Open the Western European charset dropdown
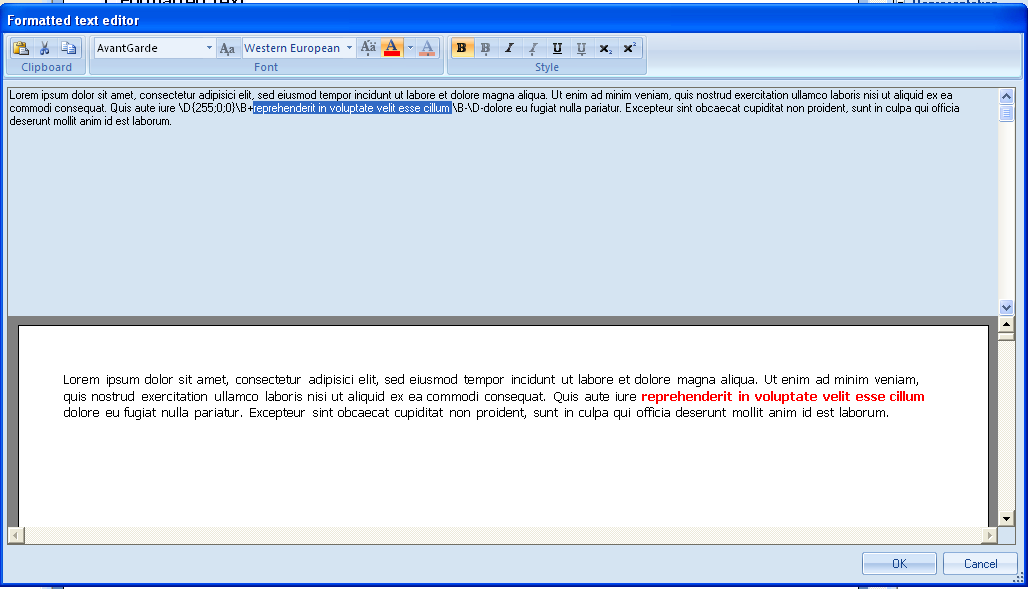The height and width of the screenshot is (589, 1028). tap(349, 48)
